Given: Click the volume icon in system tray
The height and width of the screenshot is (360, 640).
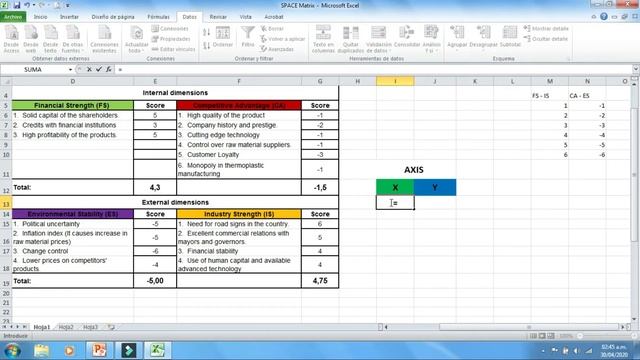Looking at the screenshot, I should pos(576,351).
